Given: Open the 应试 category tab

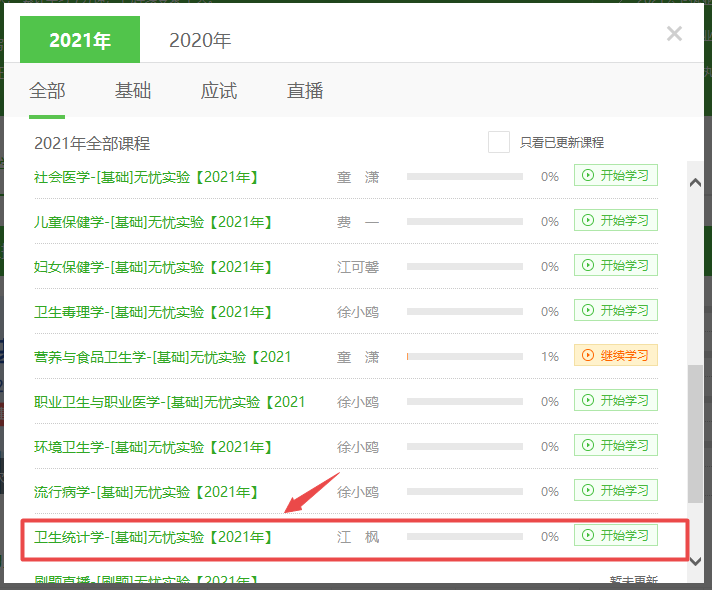Looking at the screenshot, I should (x=219, y=91).
